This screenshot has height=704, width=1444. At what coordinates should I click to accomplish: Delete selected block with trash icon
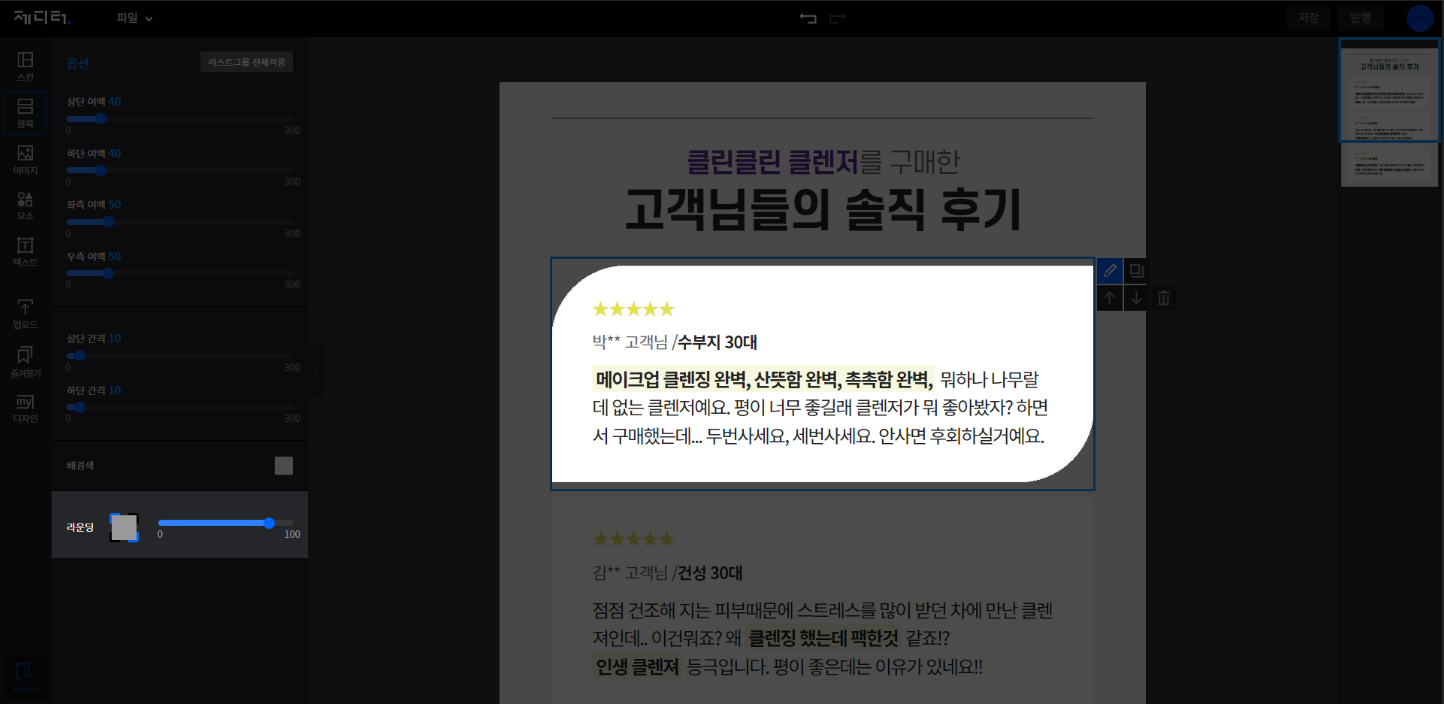coord(1163,298)
